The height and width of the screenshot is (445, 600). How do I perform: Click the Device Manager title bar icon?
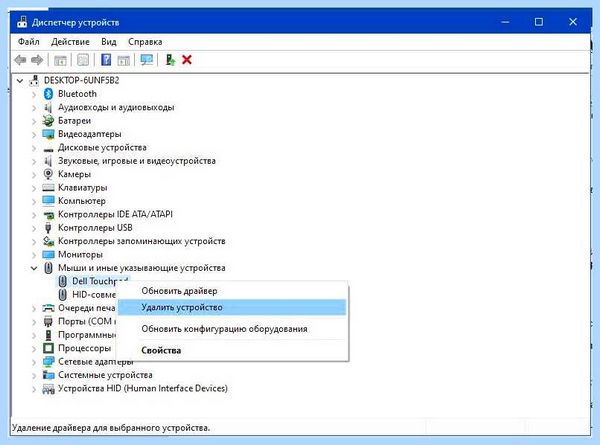point(22,22)
